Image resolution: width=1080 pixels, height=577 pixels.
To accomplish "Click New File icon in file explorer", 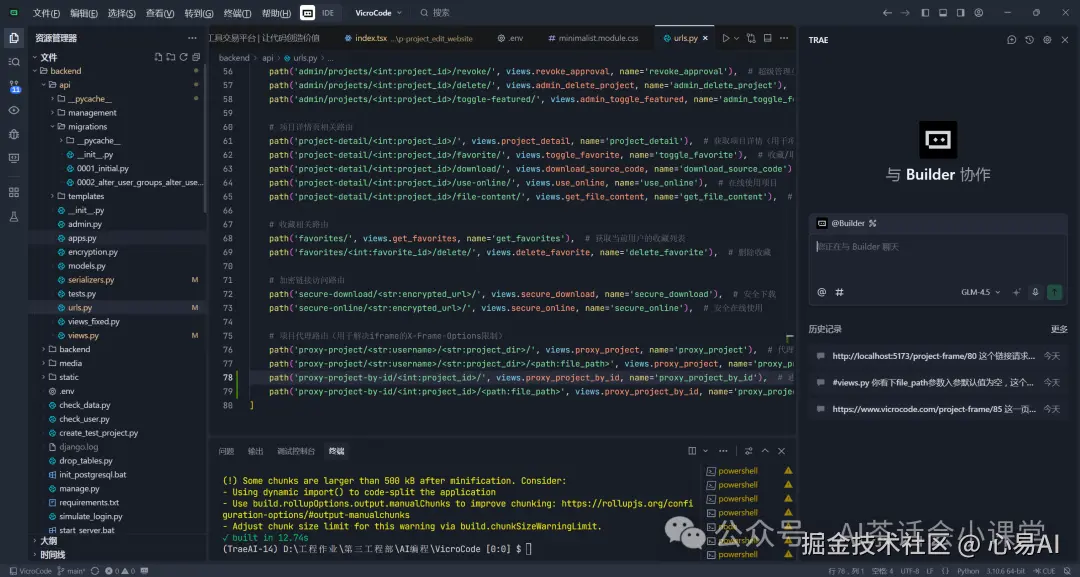I will tap(158, 57).
